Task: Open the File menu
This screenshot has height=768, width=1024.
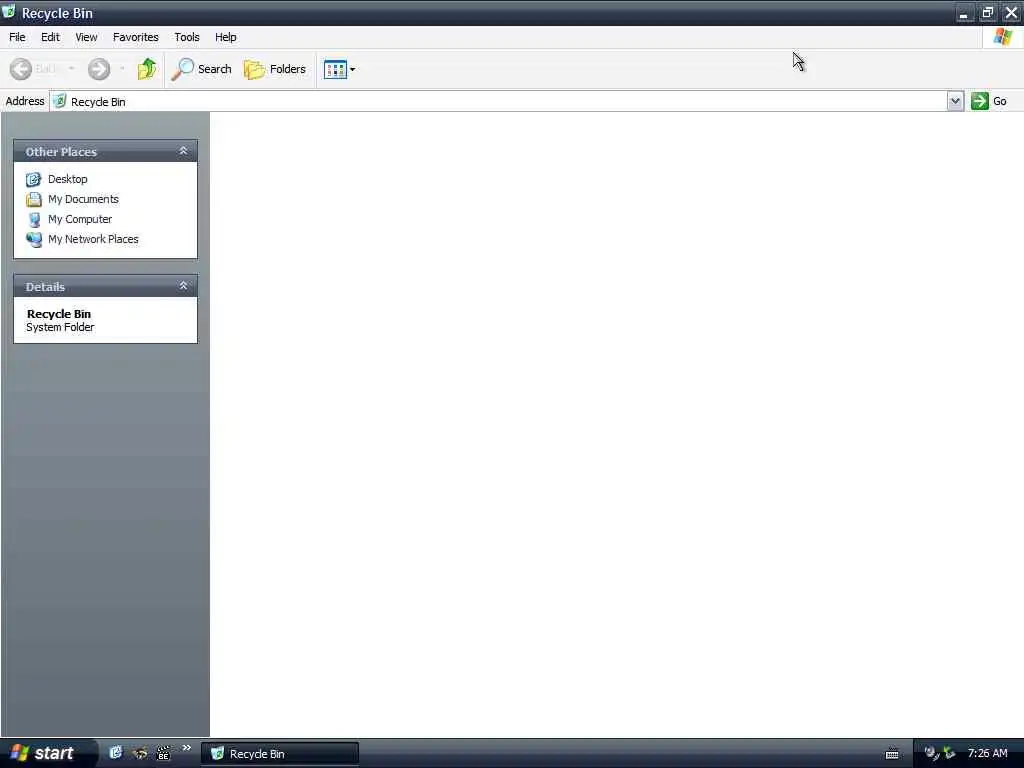Action: click(17, 37)
